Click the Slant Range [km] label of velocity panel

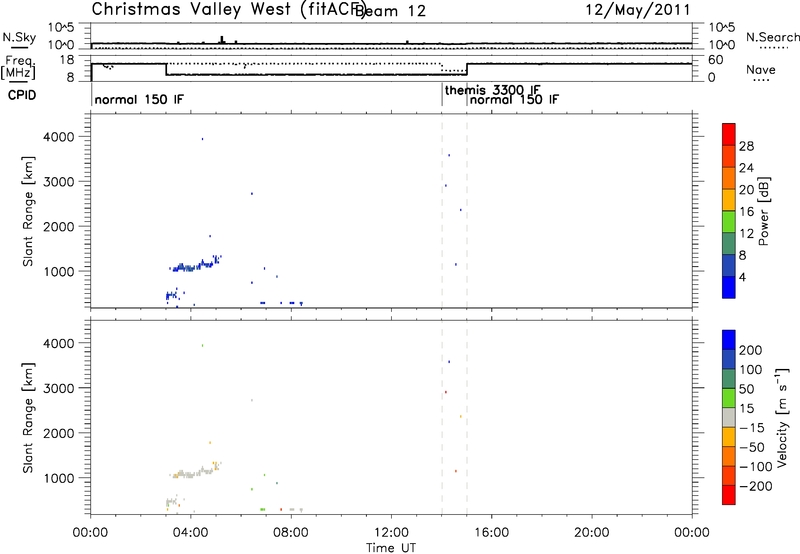pos(29,418)
